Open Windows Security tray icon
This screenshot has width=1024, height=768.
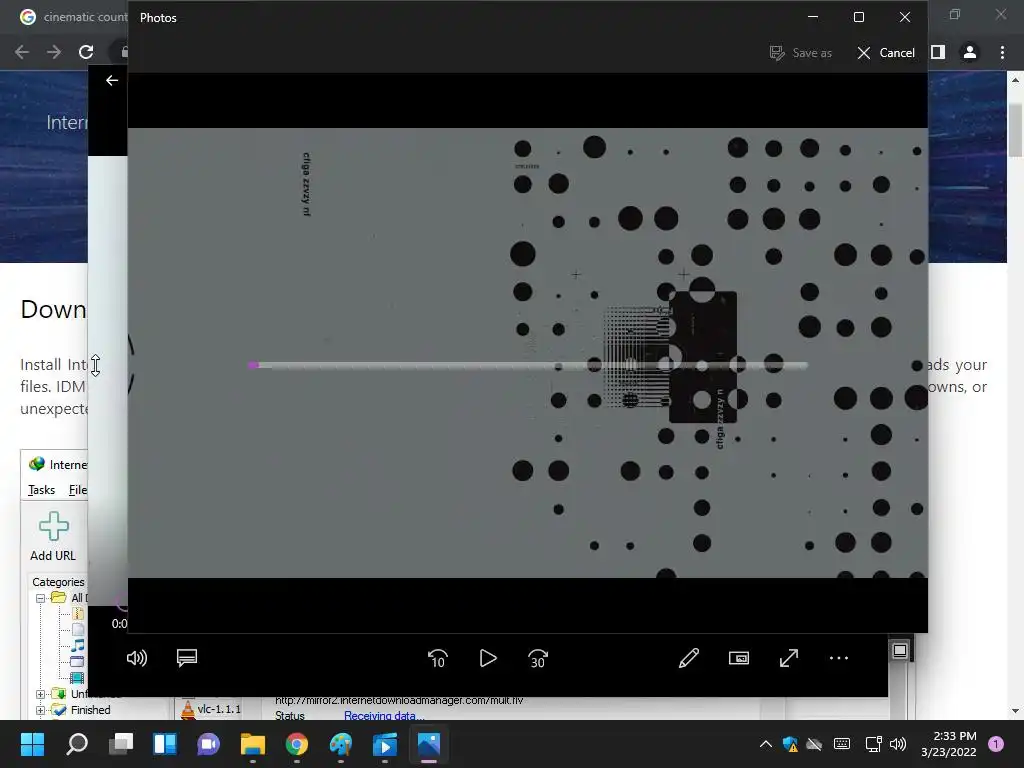[x=790, y=744]
